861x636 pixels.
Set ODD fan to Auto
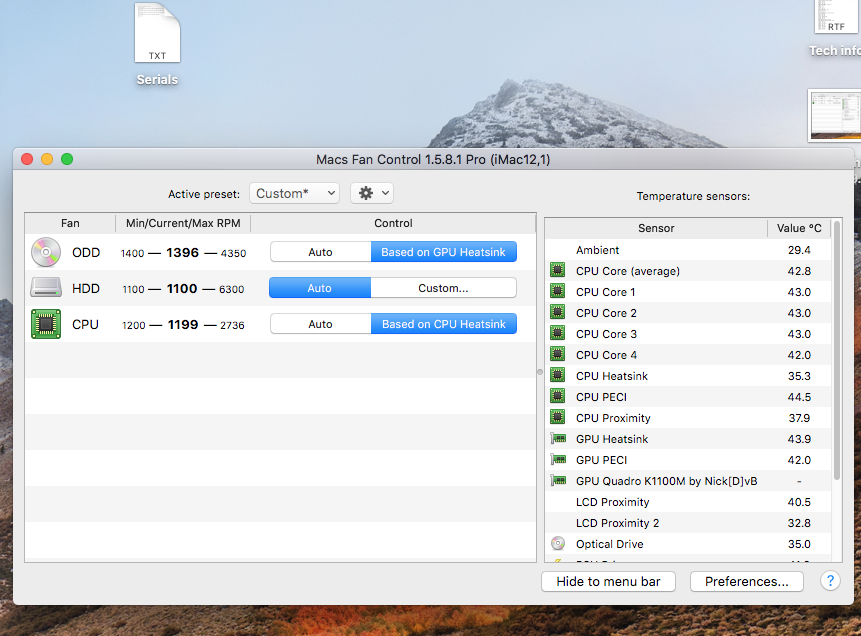(320, 252)
